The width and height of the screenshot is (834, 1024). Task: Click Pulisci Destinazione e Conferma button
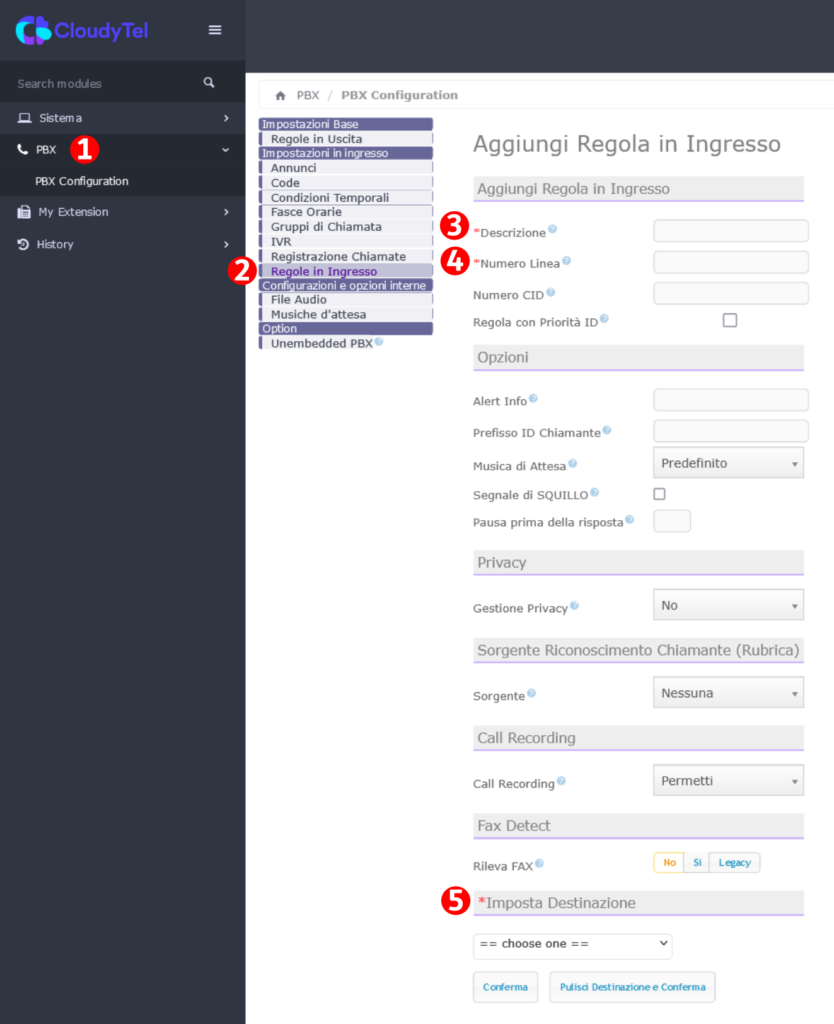(632, 987)
